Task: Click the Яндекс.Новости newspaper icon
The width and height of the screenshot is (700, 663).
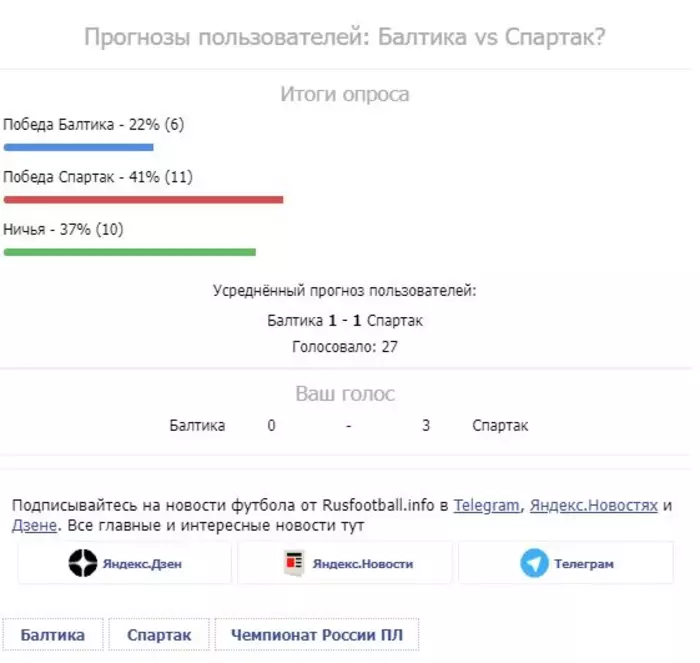Action: click(x=294, y=564)
